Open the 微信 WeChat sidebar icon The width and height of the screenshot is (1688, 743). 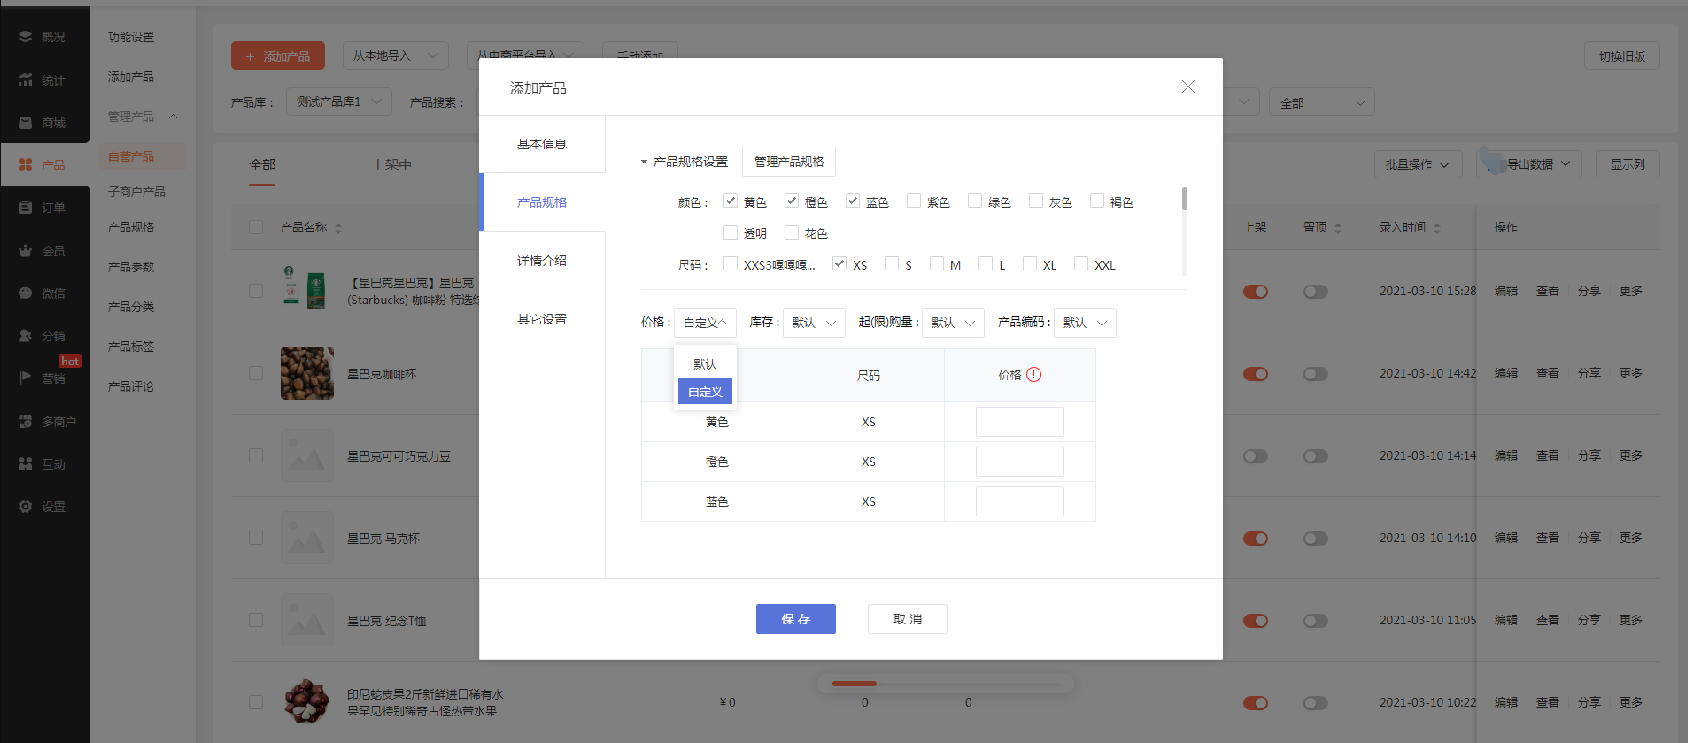point(25,293)
